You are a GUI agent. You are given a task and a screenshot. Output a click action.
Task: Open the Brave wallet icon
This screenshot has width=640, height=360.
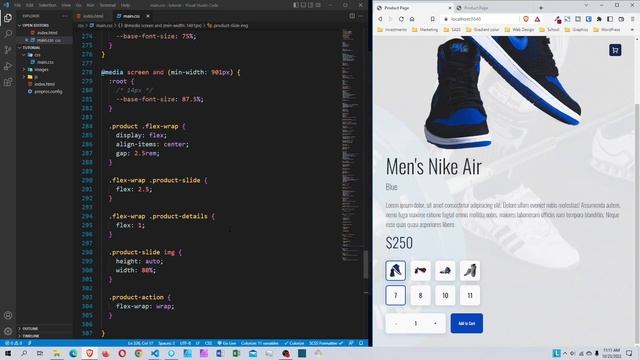coord(621,19)
